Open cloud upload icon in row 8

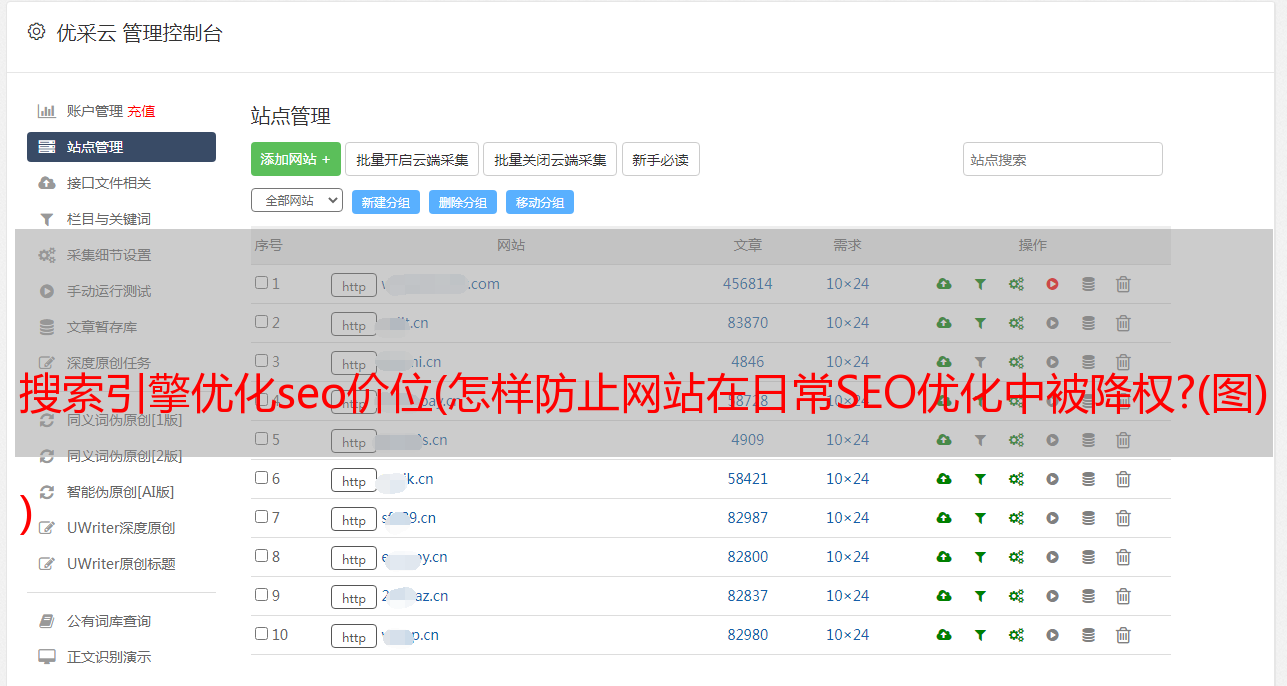(x=943, y=557)
